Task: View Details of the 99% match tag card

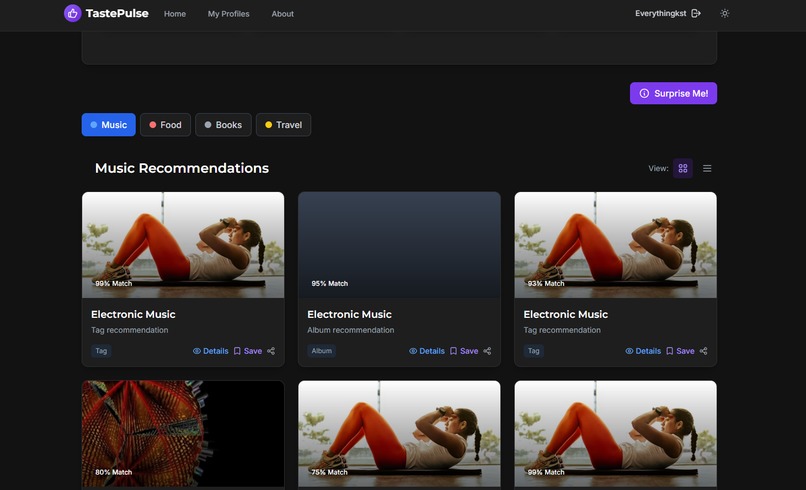Action: click(210, 351)
